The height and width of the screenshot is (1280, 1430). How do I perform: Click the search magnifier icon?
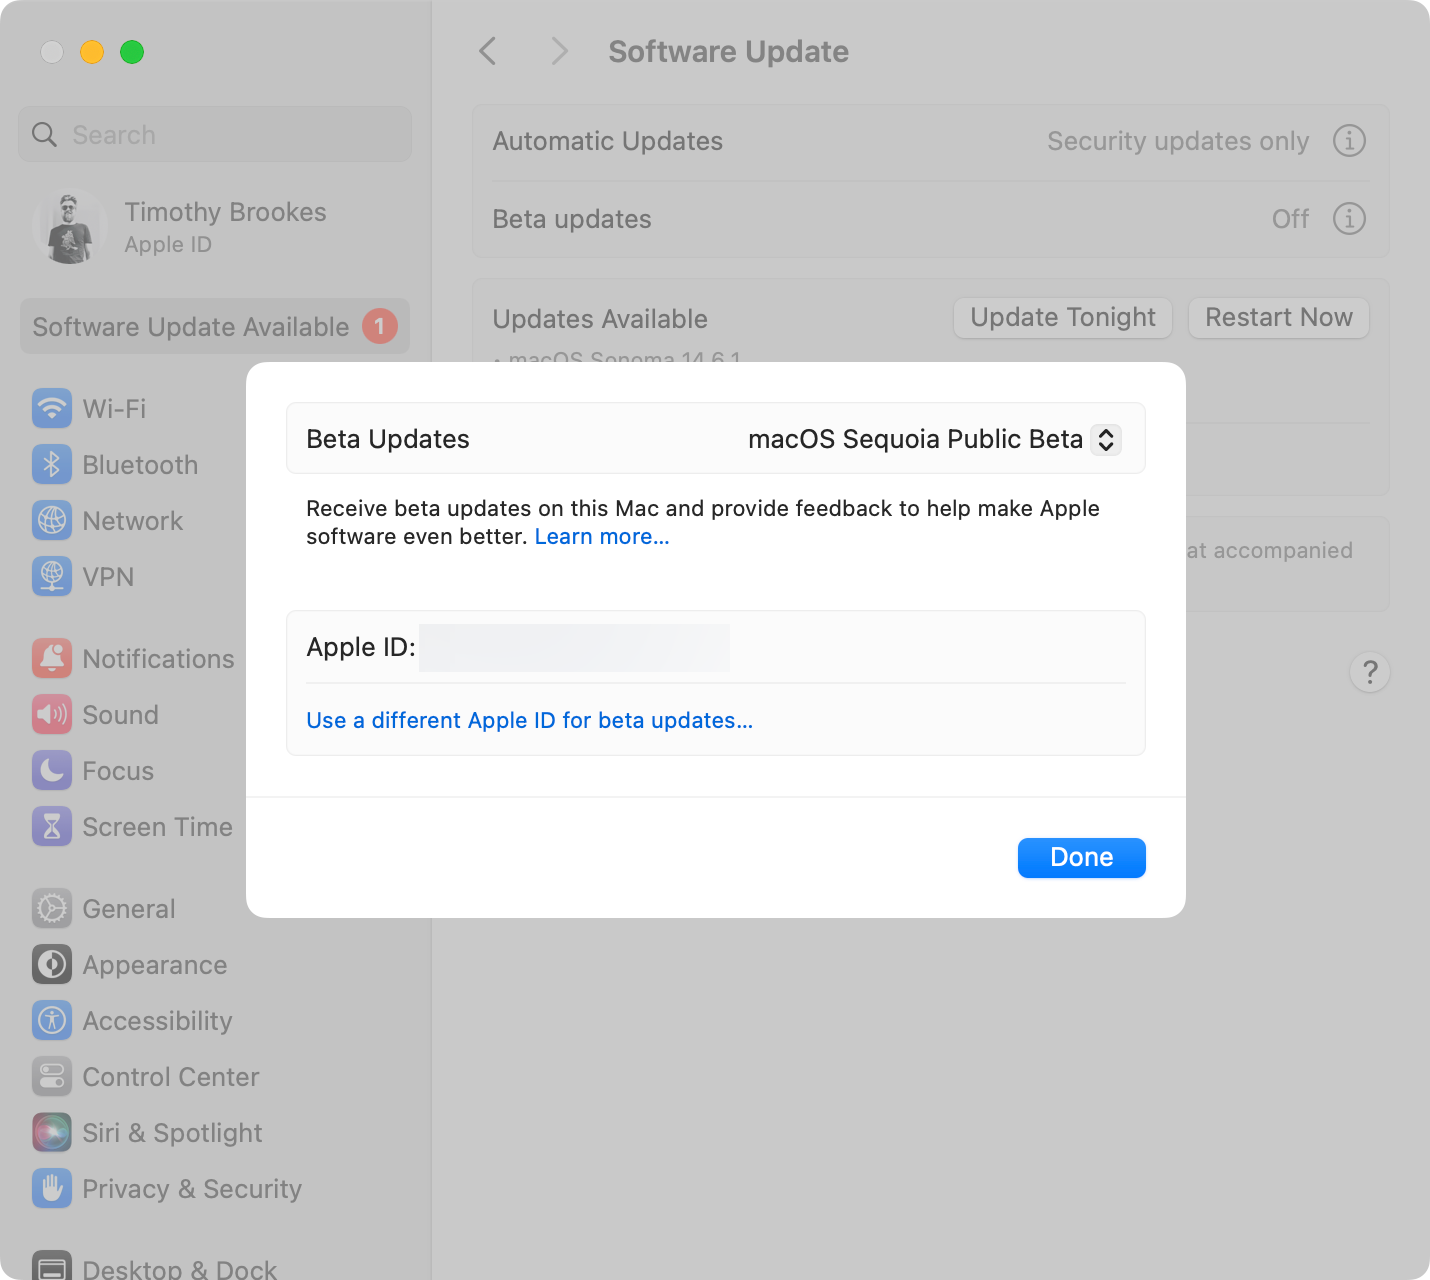[45, 134]
